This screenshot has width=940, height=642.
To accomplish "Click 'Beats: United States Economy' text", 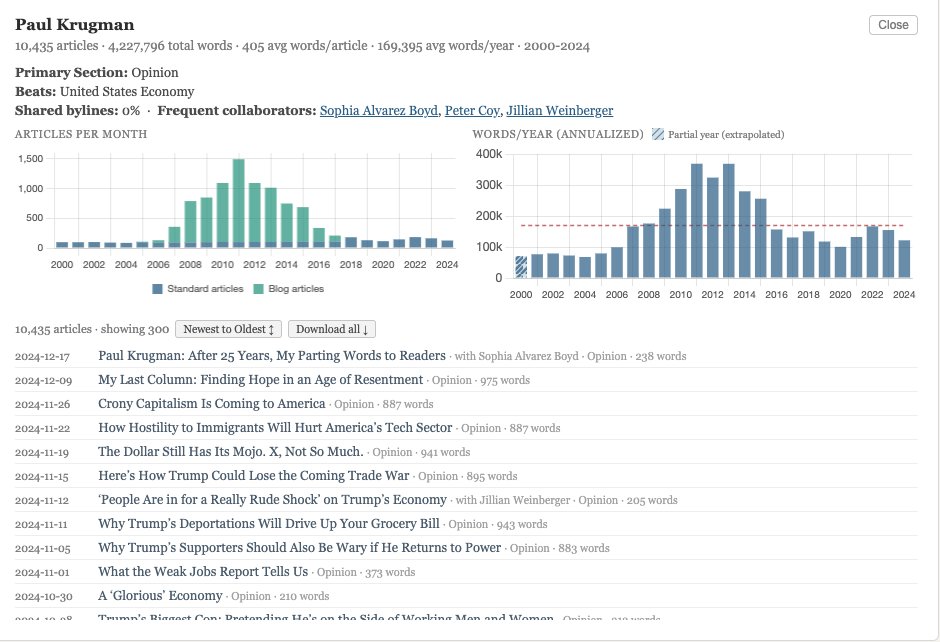I will coord(104,92).
